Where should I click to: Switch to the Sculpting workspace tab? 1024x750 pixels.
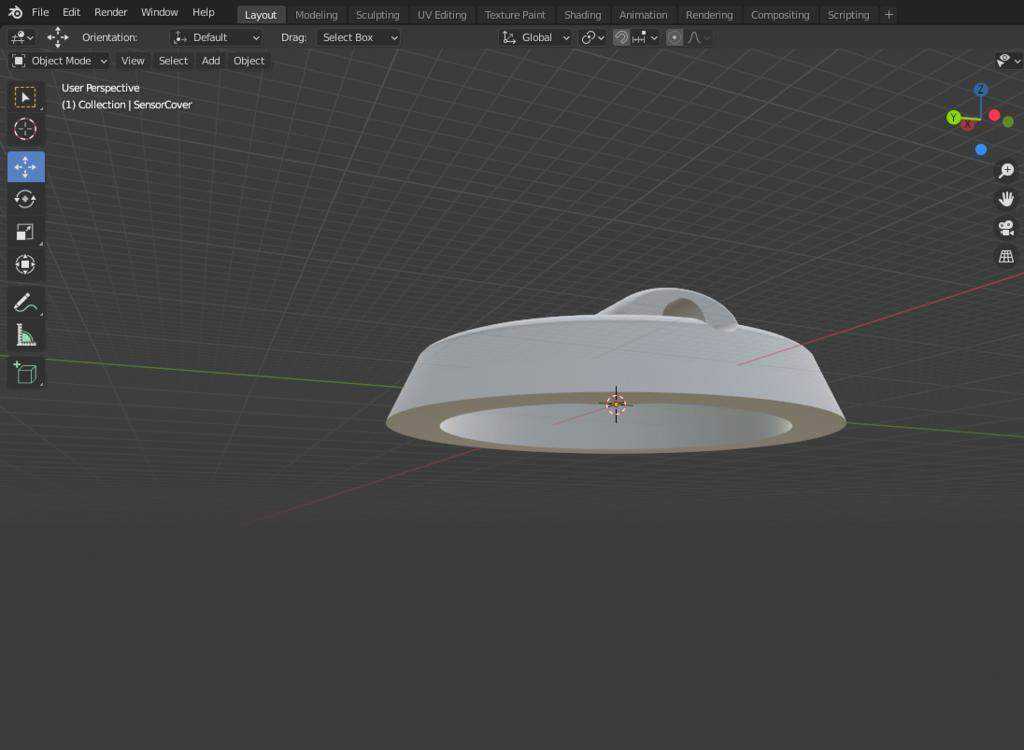(377, 14)
